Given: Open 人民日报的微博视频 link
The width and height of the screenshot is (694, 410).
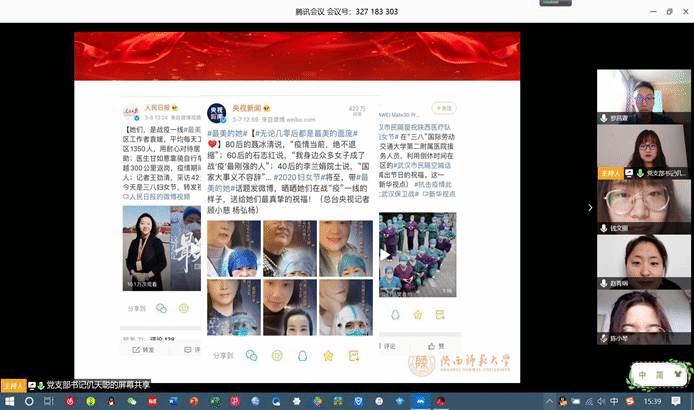Looking at the screenshot, I should tap(157, 196).
